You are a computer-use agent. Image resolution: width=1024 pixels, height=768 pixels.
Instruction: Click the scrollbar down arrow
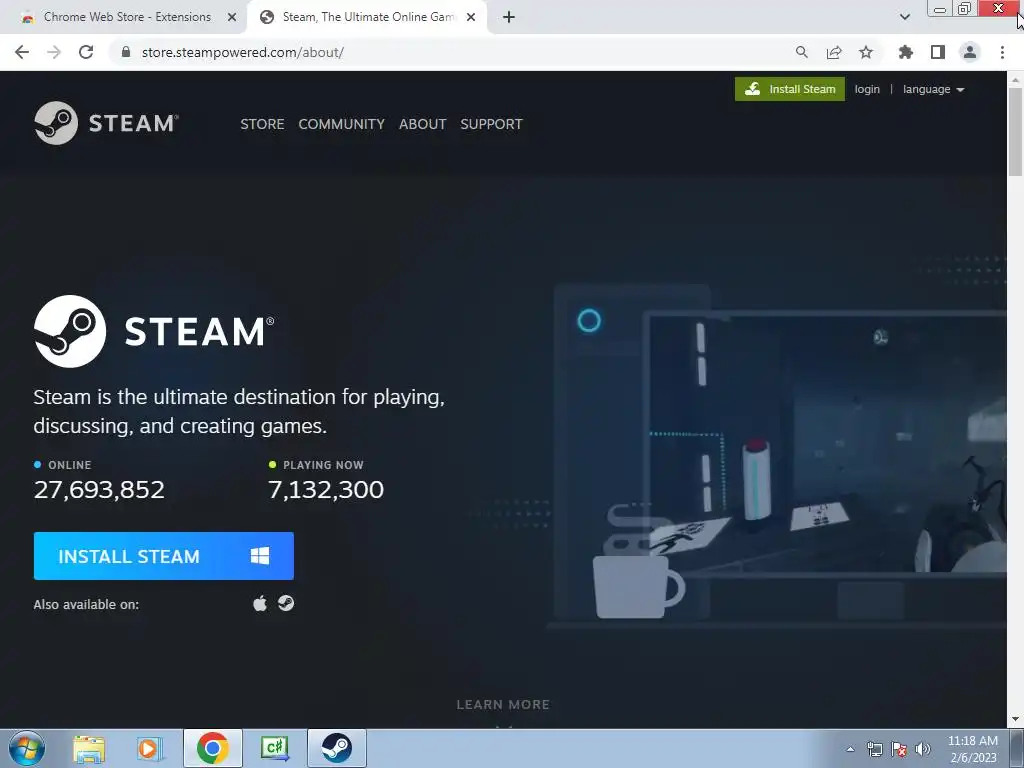pyautogui.click(x=1015, y=720)
